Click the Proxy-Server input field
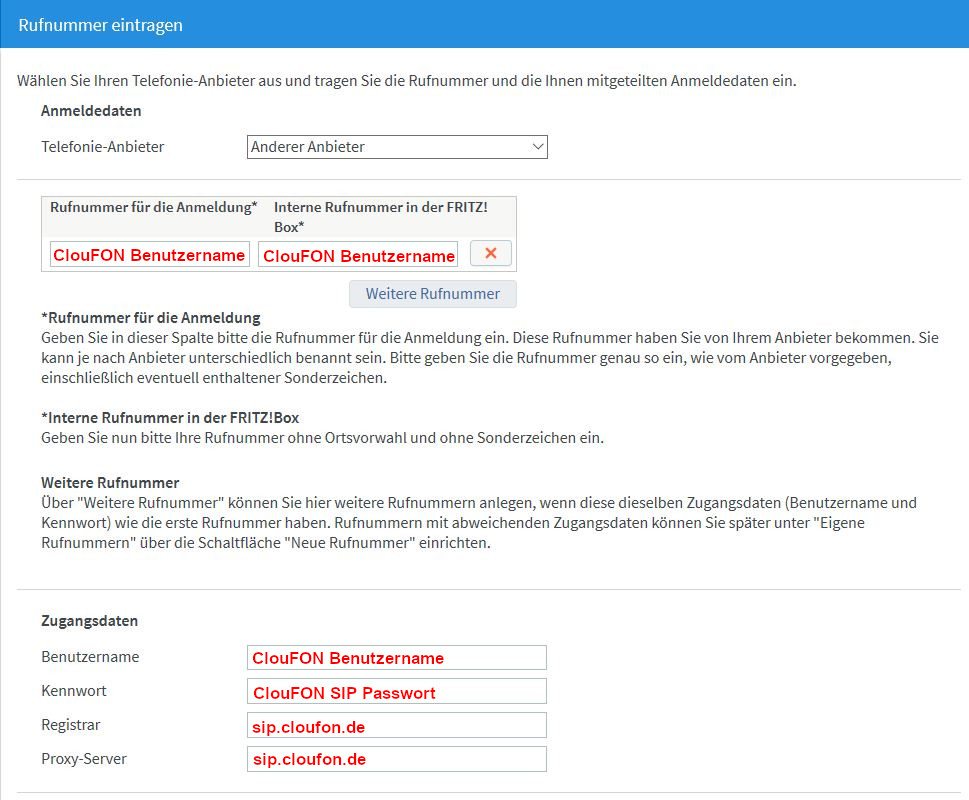This screenshot has width=969, height=800. (x=397, y=759)
